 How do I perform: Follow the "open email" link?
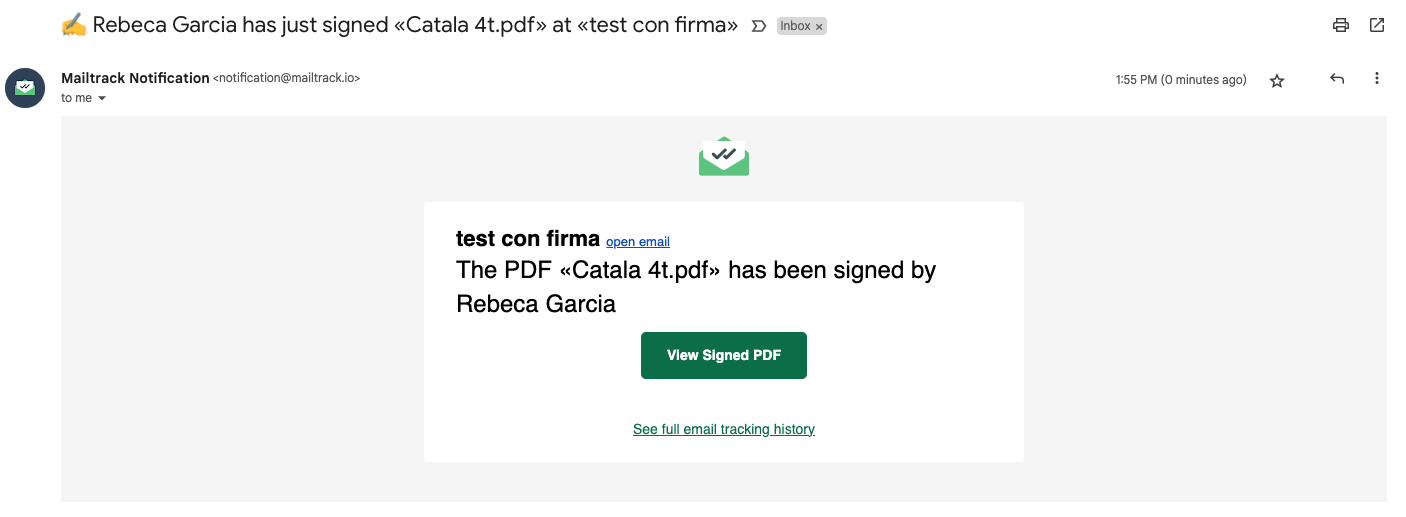(x=638, y=242)
